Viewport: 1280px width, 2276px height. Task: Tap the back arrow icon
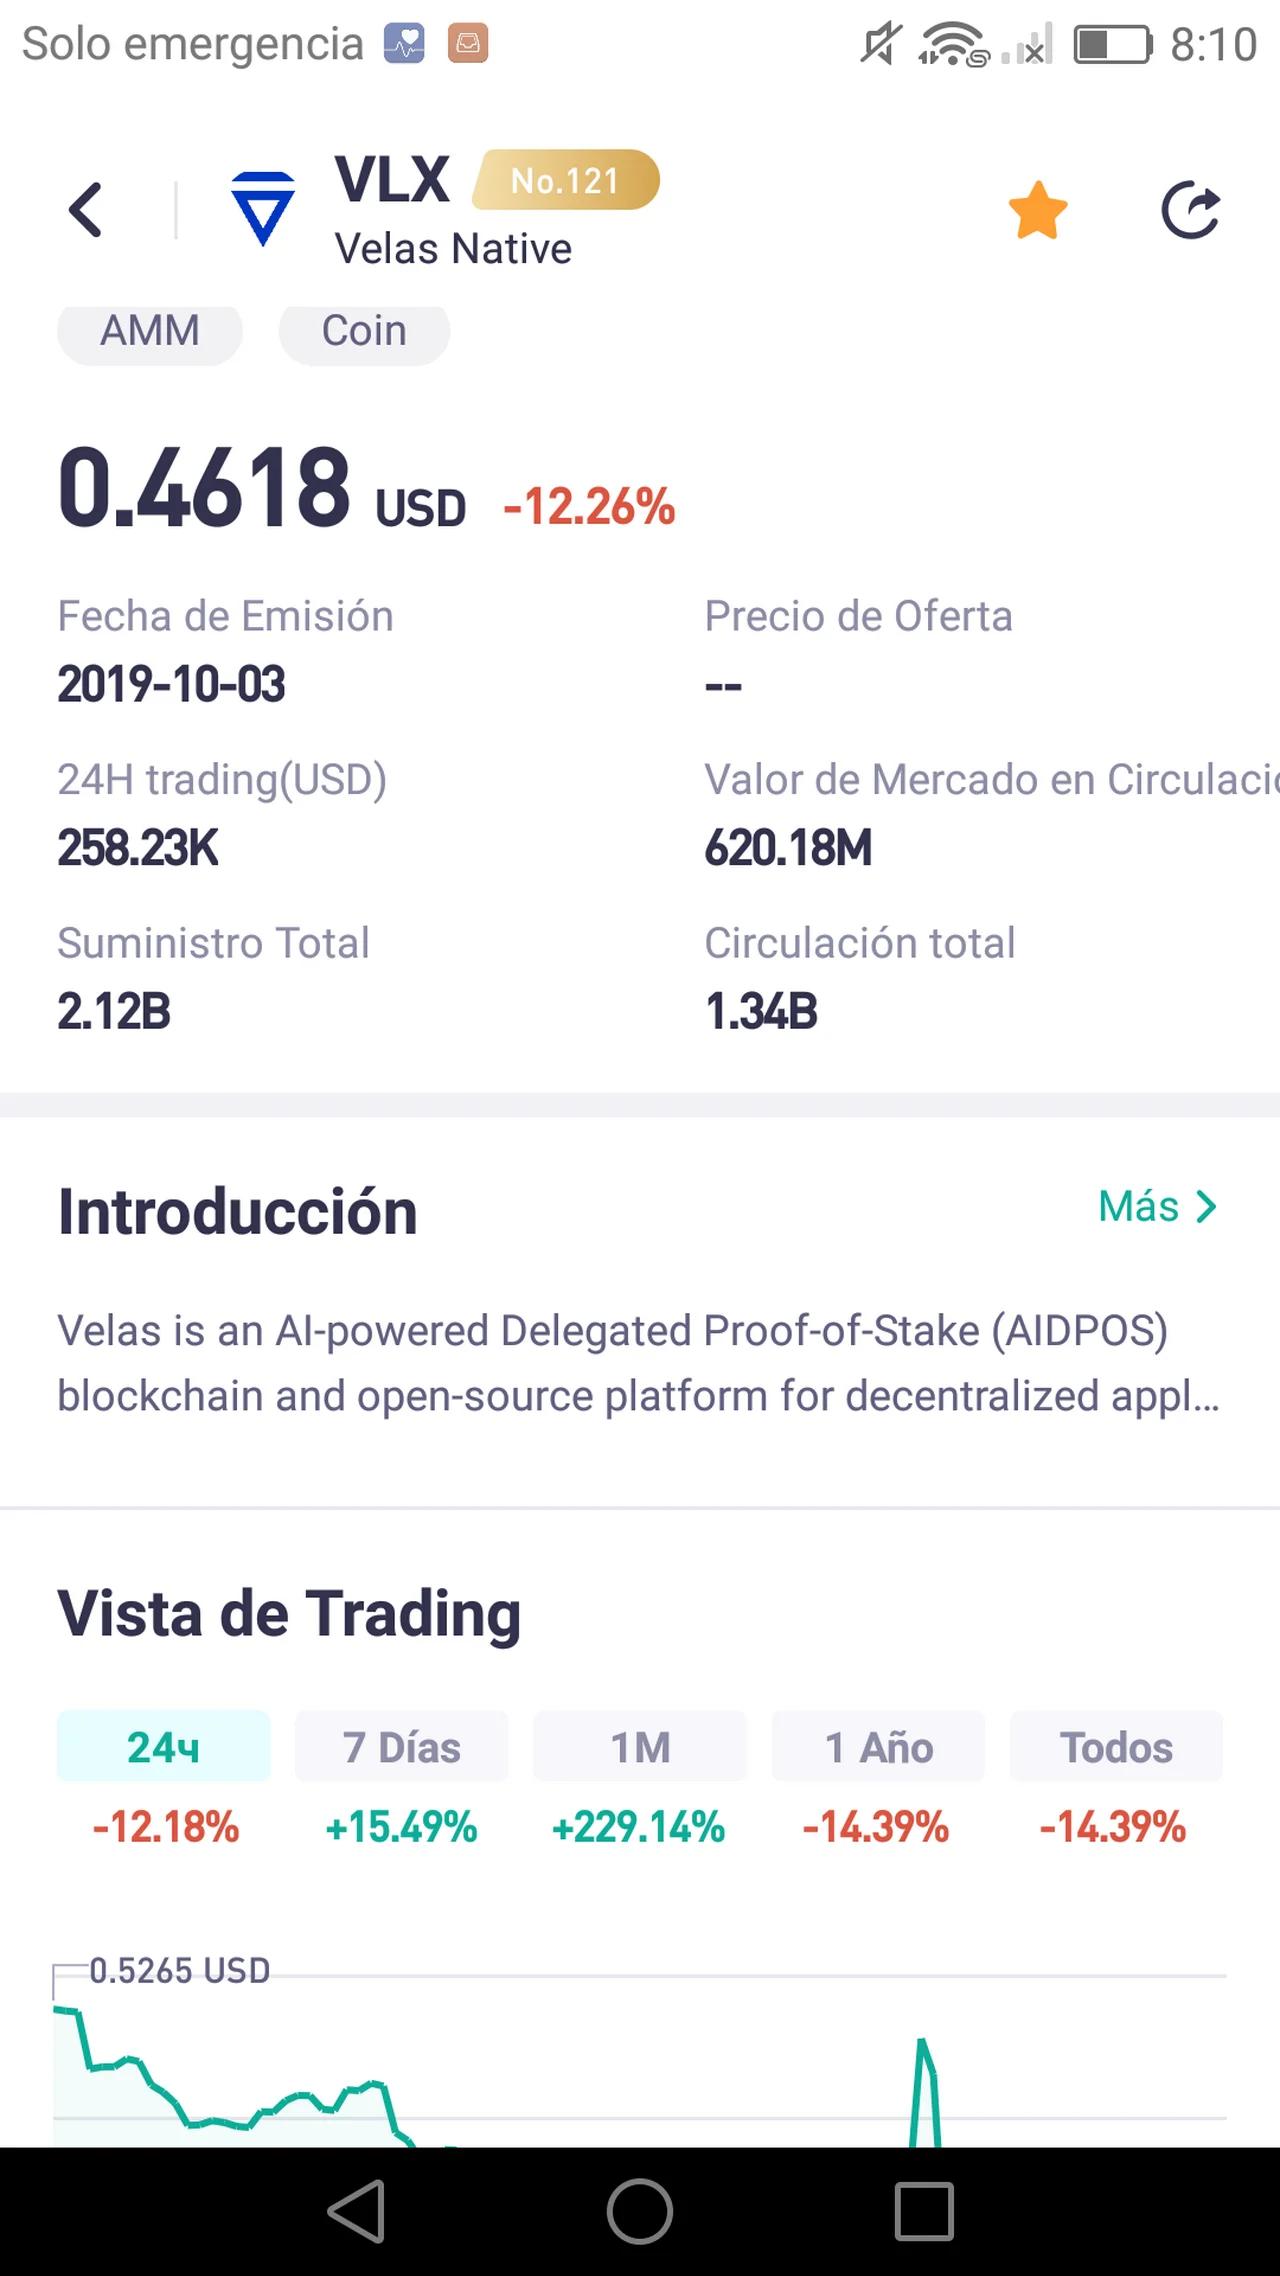[86, 210]
